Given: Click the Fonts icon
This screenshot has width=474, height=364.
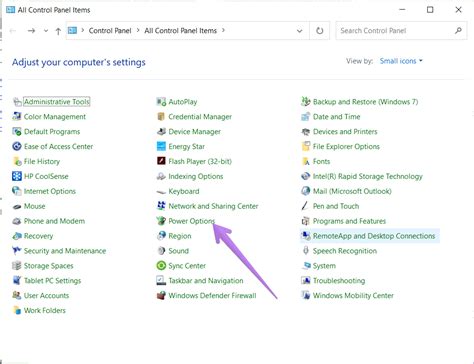Looking at the screenshot, I should [306, 161].
